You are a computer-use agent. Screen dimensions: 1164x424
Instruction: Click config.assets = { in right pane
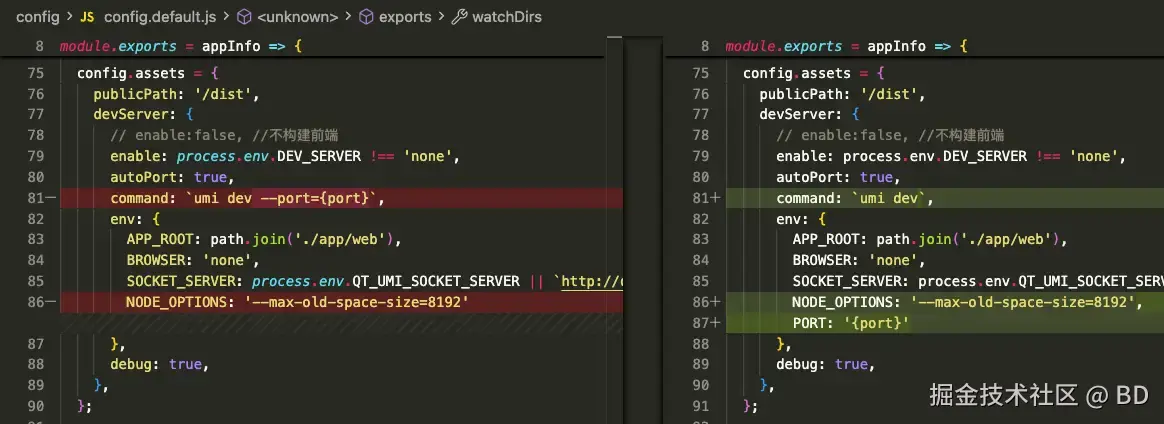point(814,74)
